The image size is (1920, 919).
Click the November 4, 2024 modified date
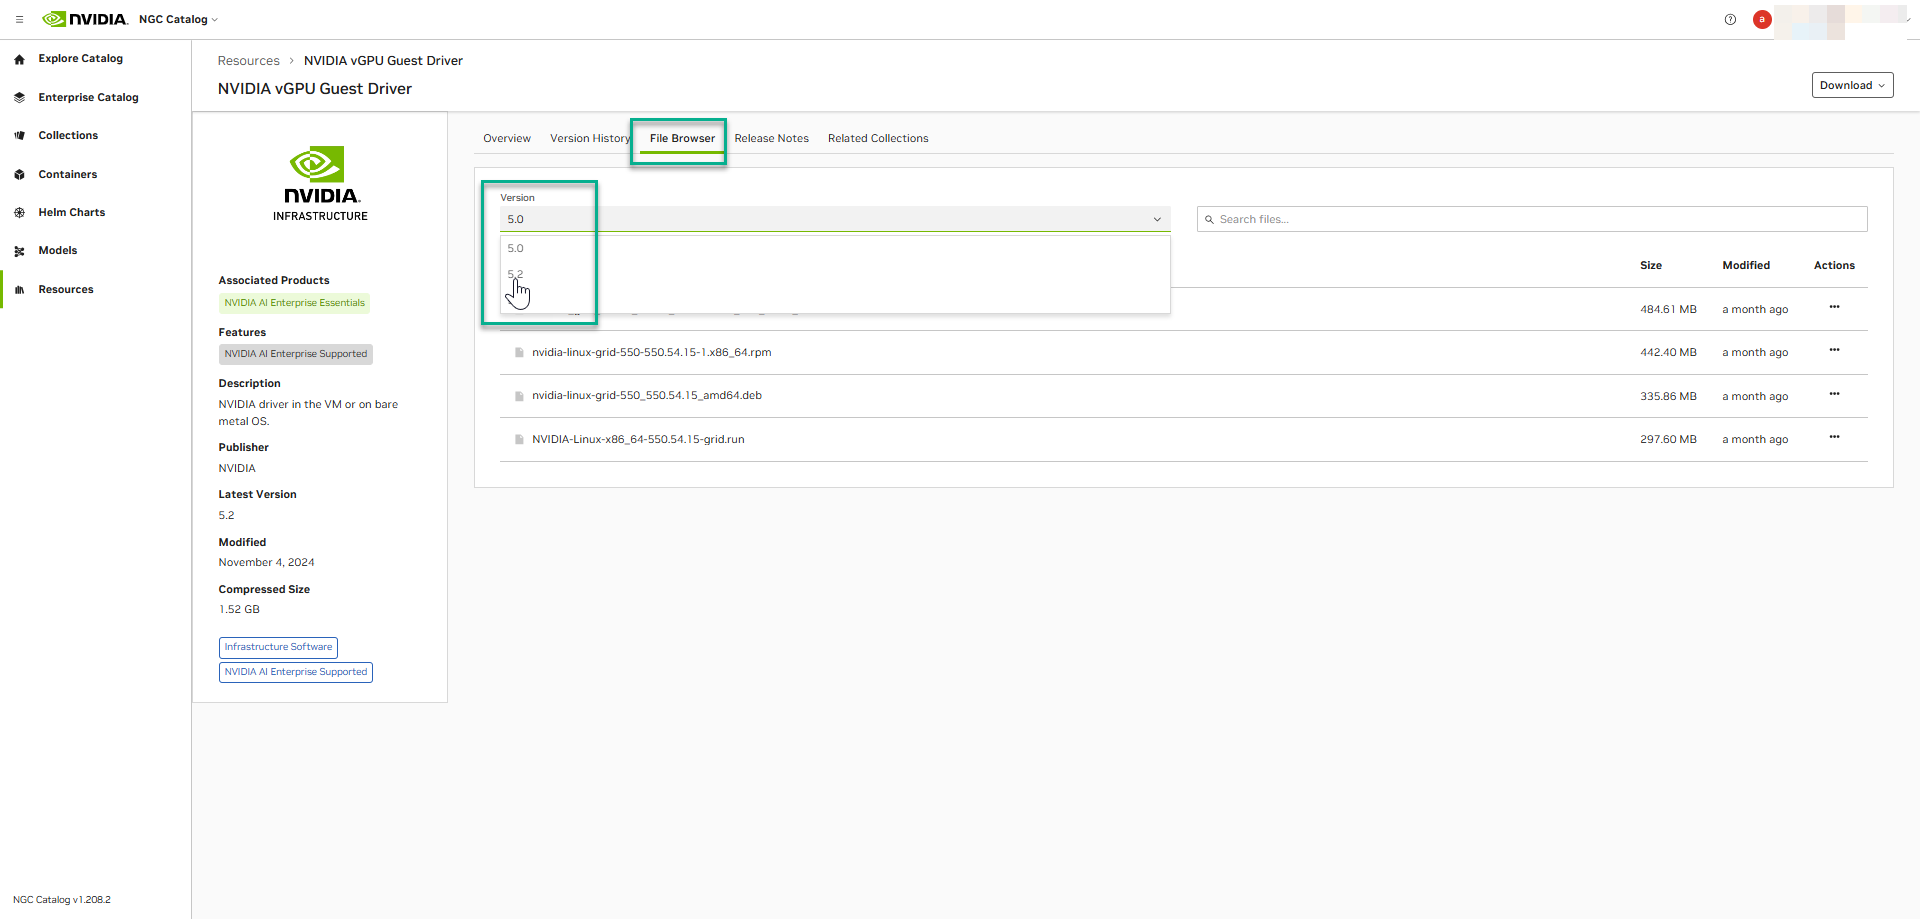tap(266, 563)
